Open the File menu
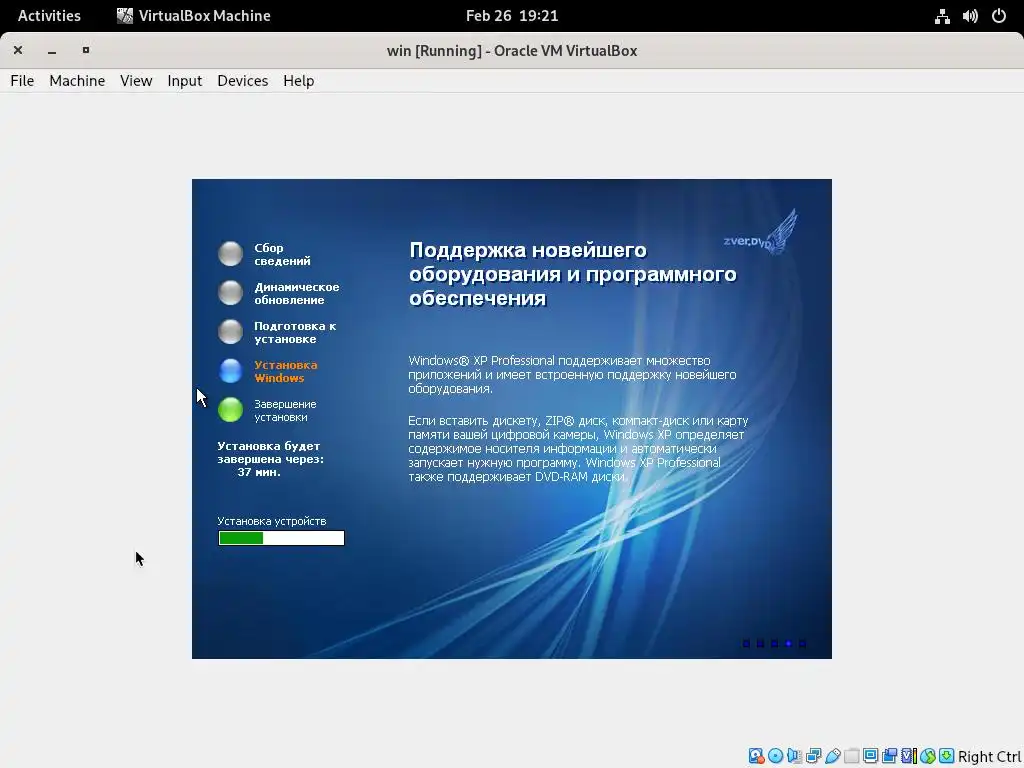The height and width of the screenshot is (768, 1024). pos(22,80)
